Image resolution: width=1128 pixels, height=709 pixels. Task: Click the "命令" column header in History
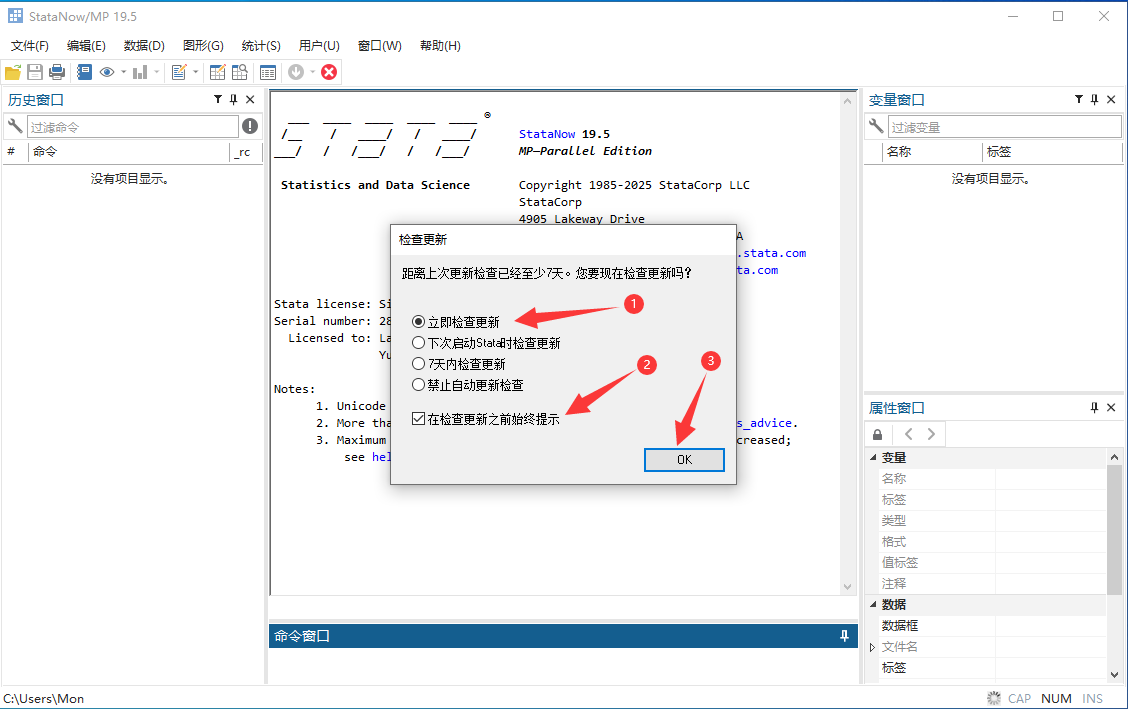[129, 152]
